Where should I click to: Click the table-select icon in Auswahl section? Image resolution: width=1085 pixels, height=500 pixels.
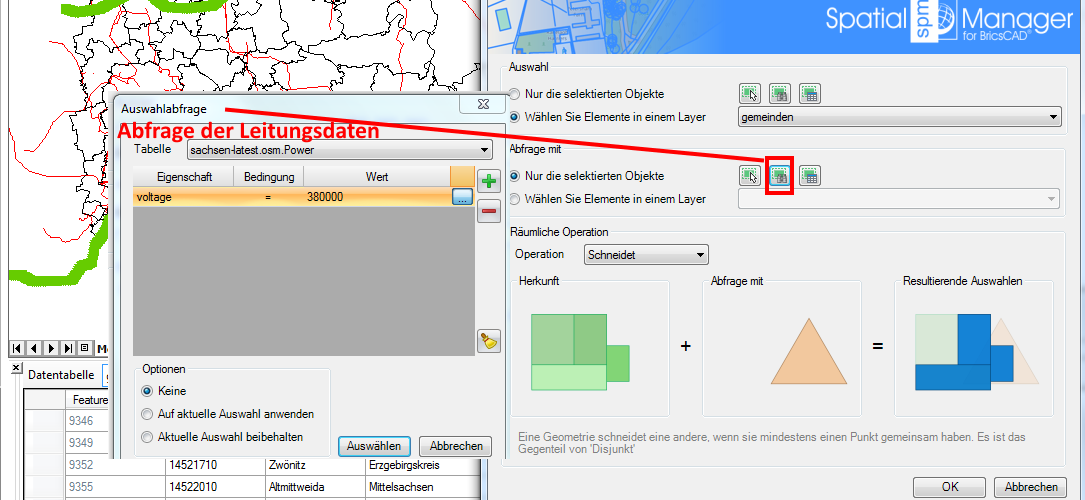click(x=809, y=94)
